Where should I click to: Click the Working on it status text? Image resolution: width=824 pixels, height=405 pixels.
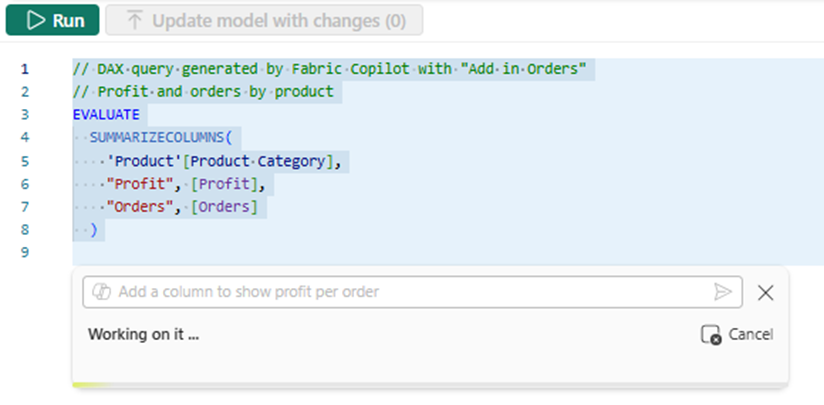(x=143, y=335)
